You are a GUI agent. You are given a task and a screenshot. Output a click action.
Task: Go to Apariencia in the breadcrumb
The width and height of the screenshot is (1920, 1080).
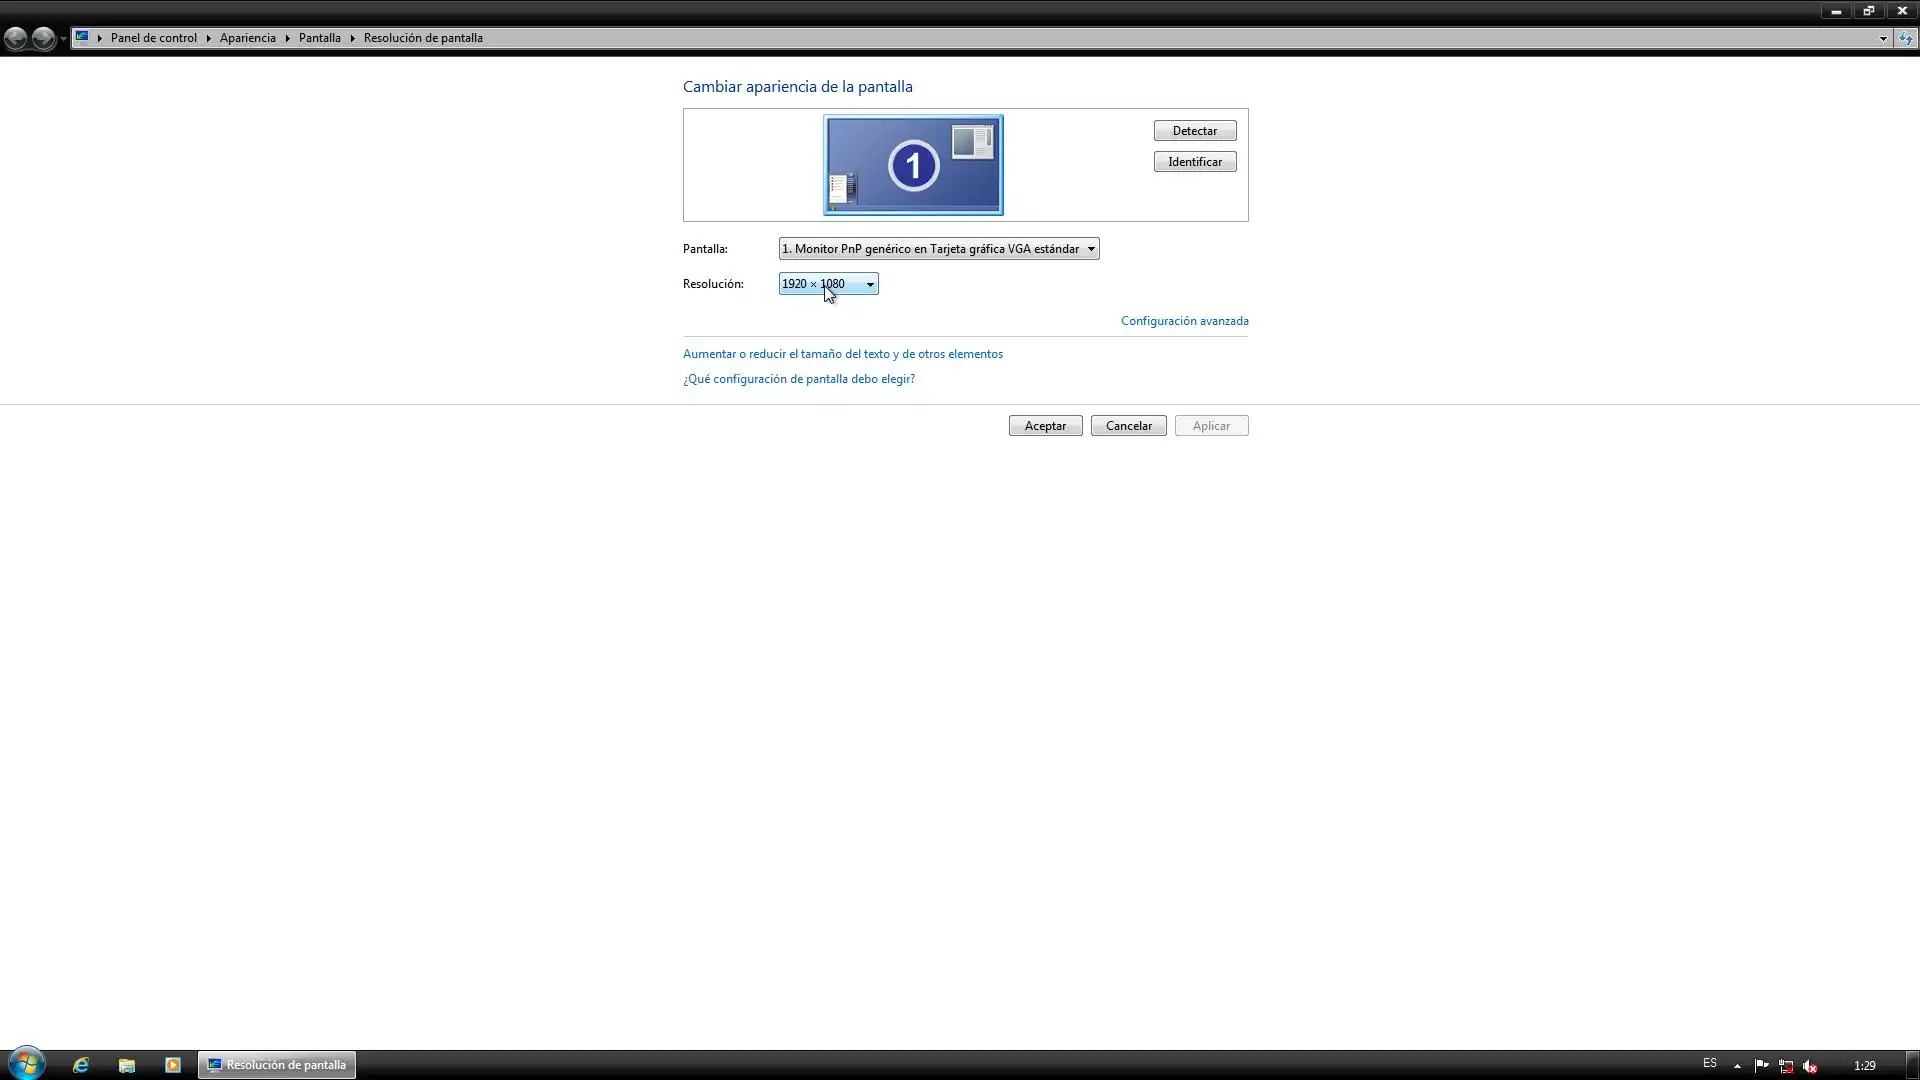pos(247,38)
